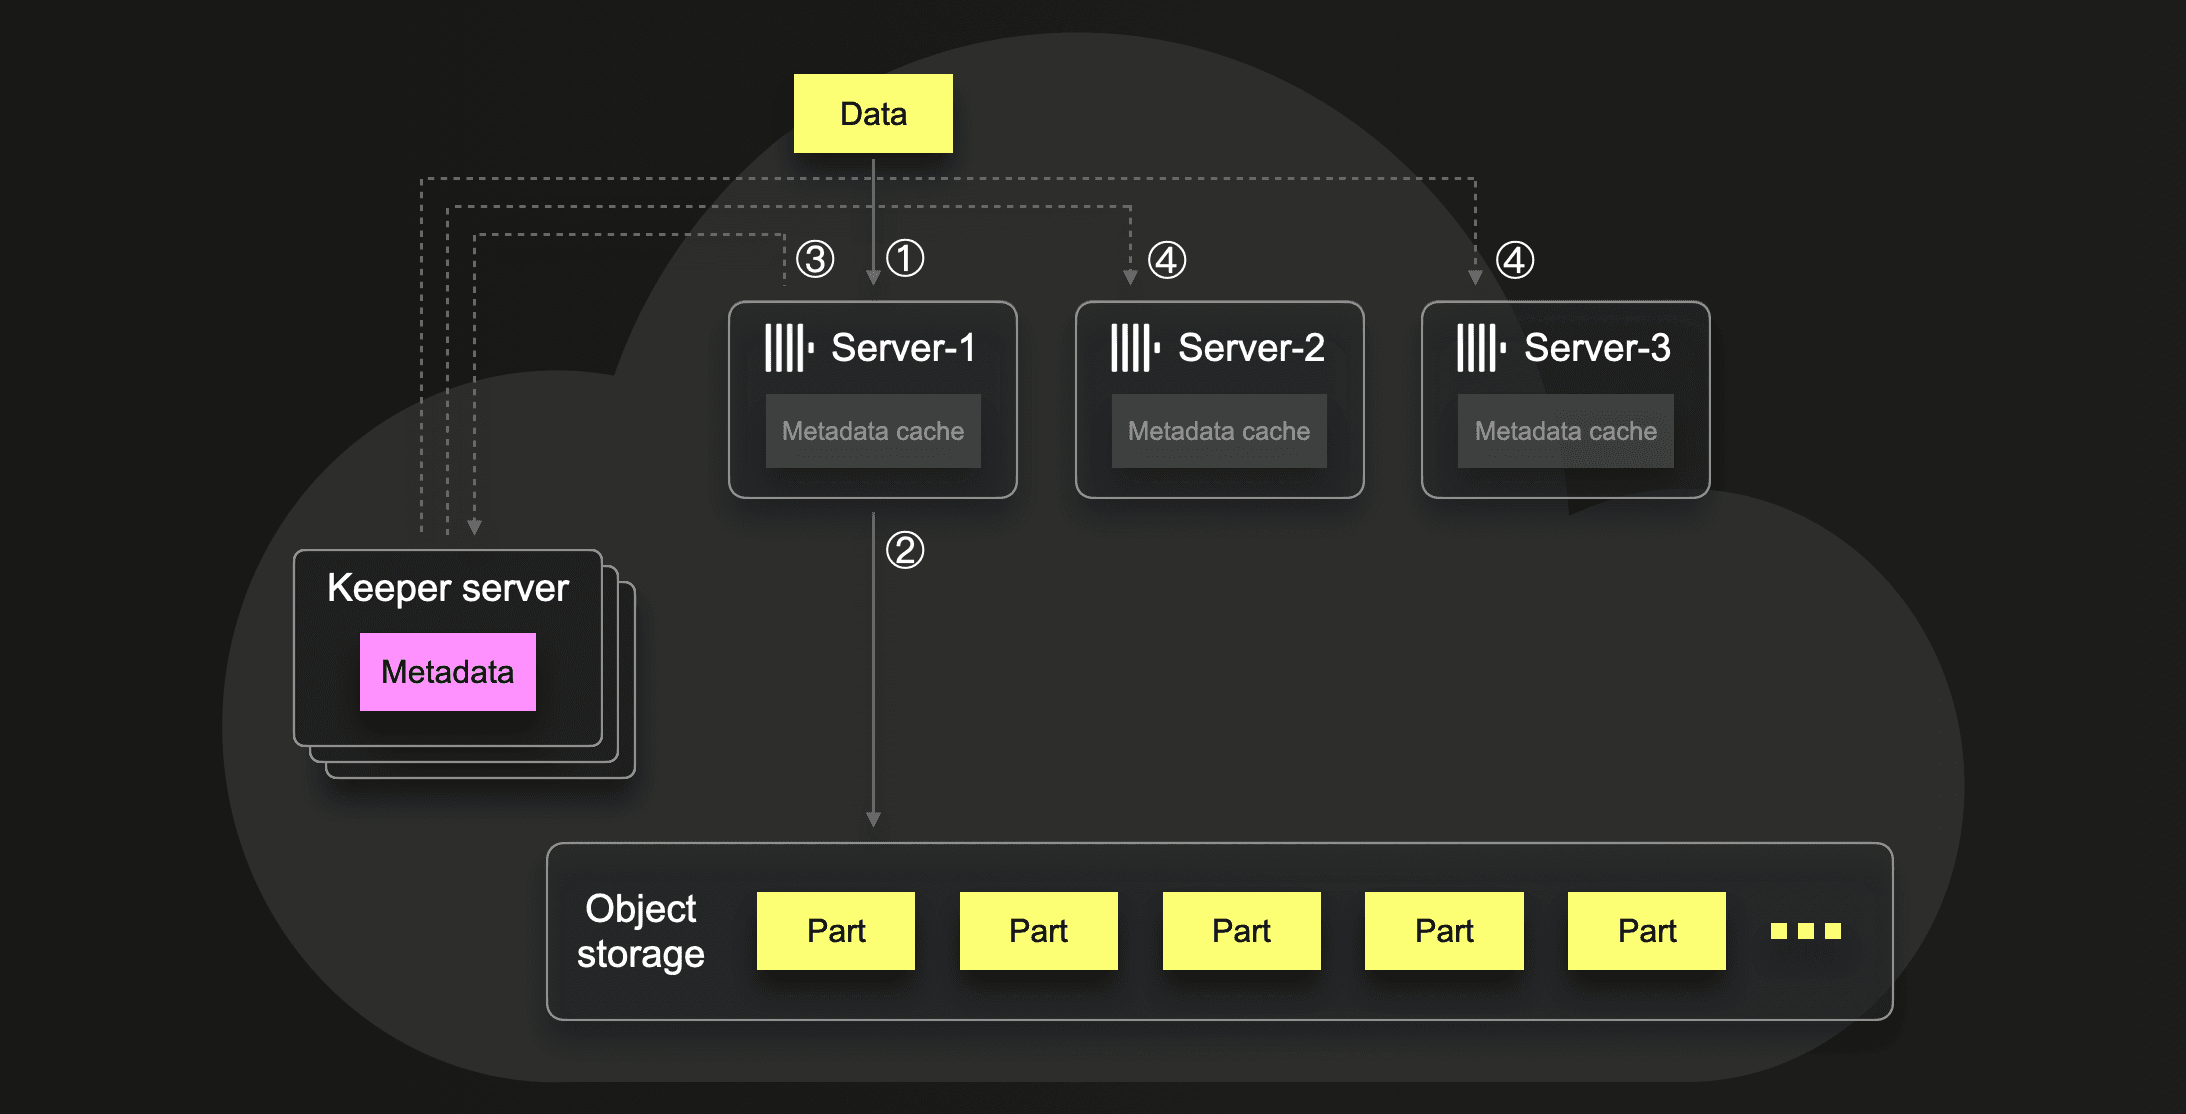Click the first Part block in Object storage
The height and width of the screenshot is (1114, 2186).
836,931
